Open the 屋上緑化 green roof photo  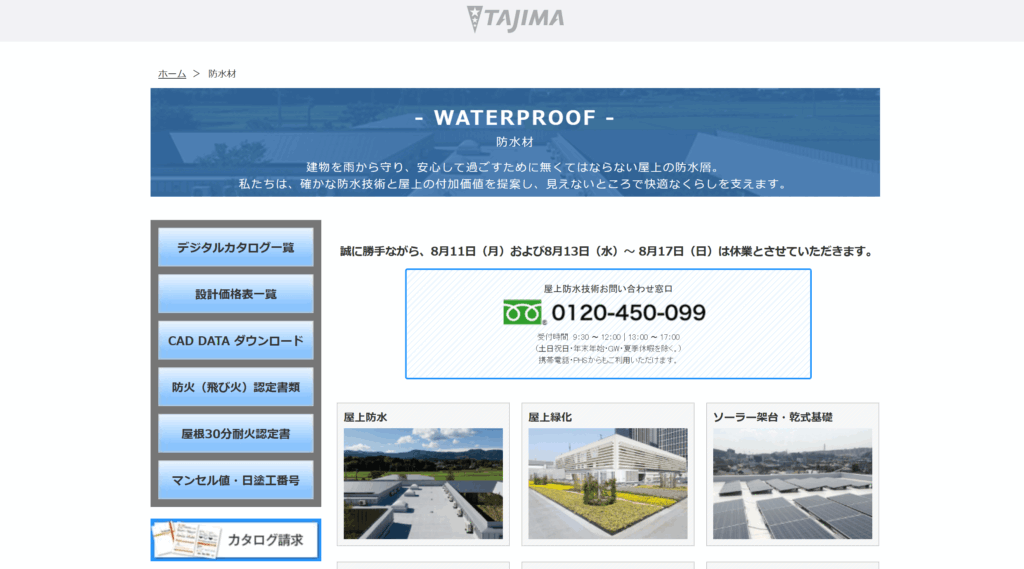click(608, 484)
